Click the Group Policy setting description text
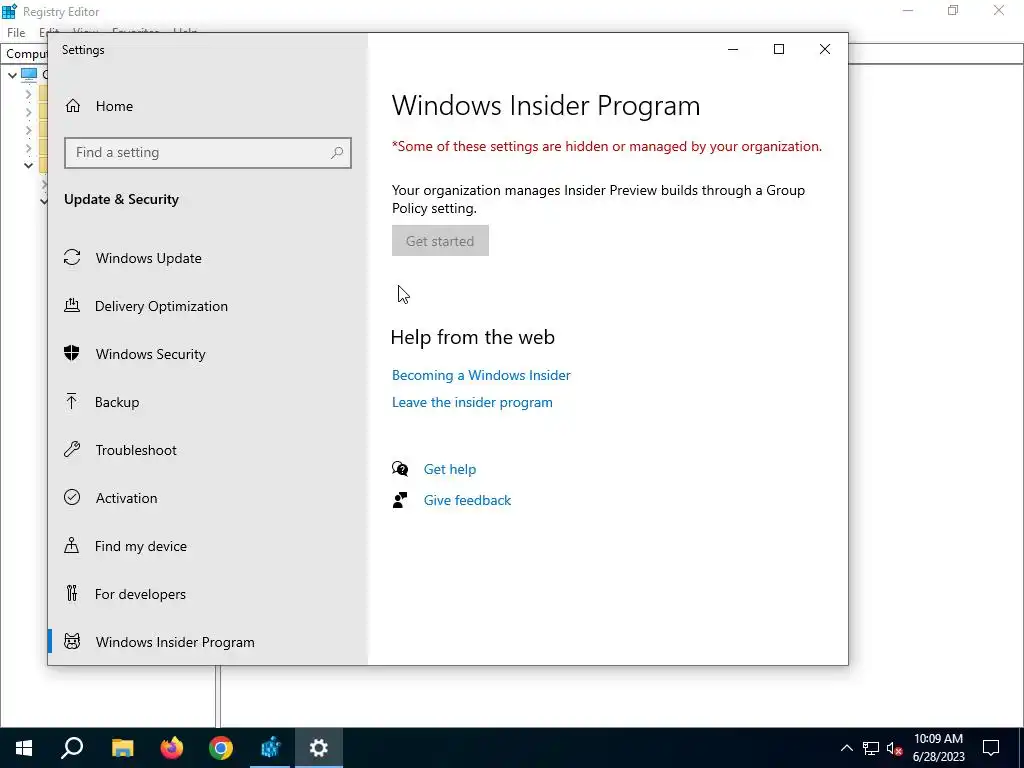Viewport: 1024px width, 768px height. (x=598, y=199)
